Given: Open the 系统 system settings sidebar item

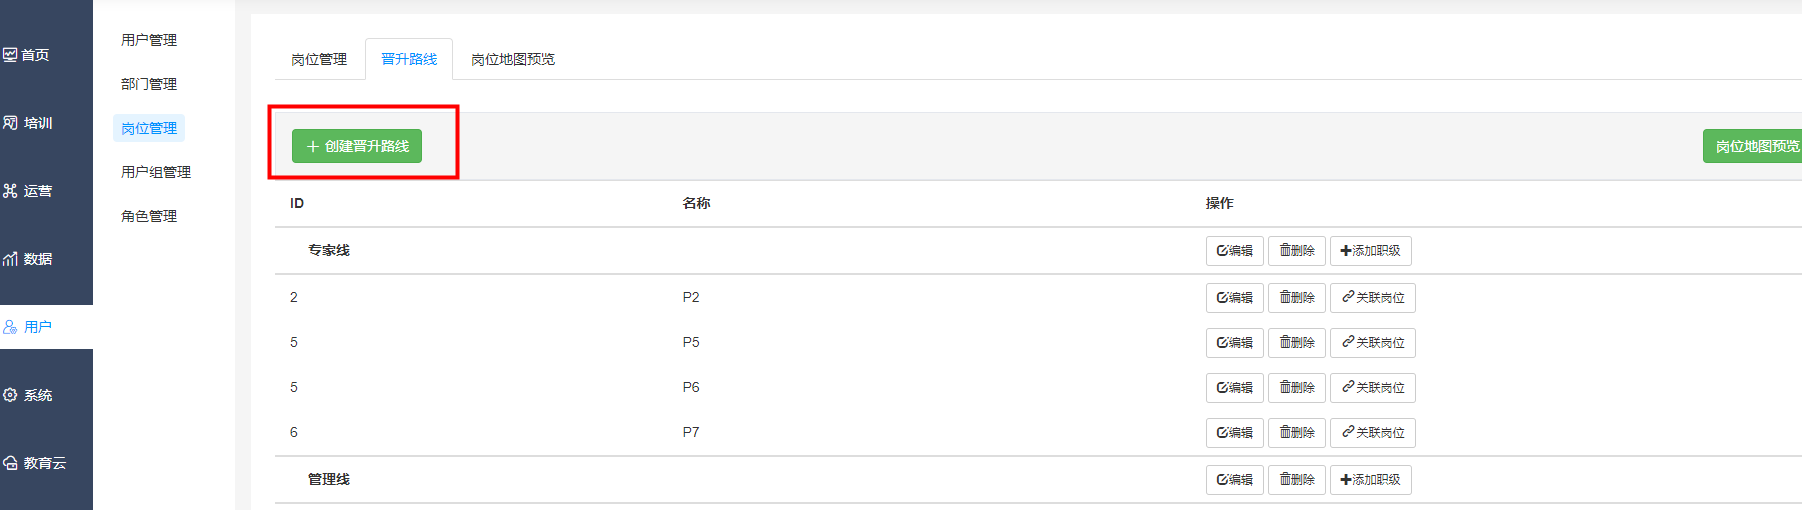Looking at the screenshot, I should coord(28,395).
